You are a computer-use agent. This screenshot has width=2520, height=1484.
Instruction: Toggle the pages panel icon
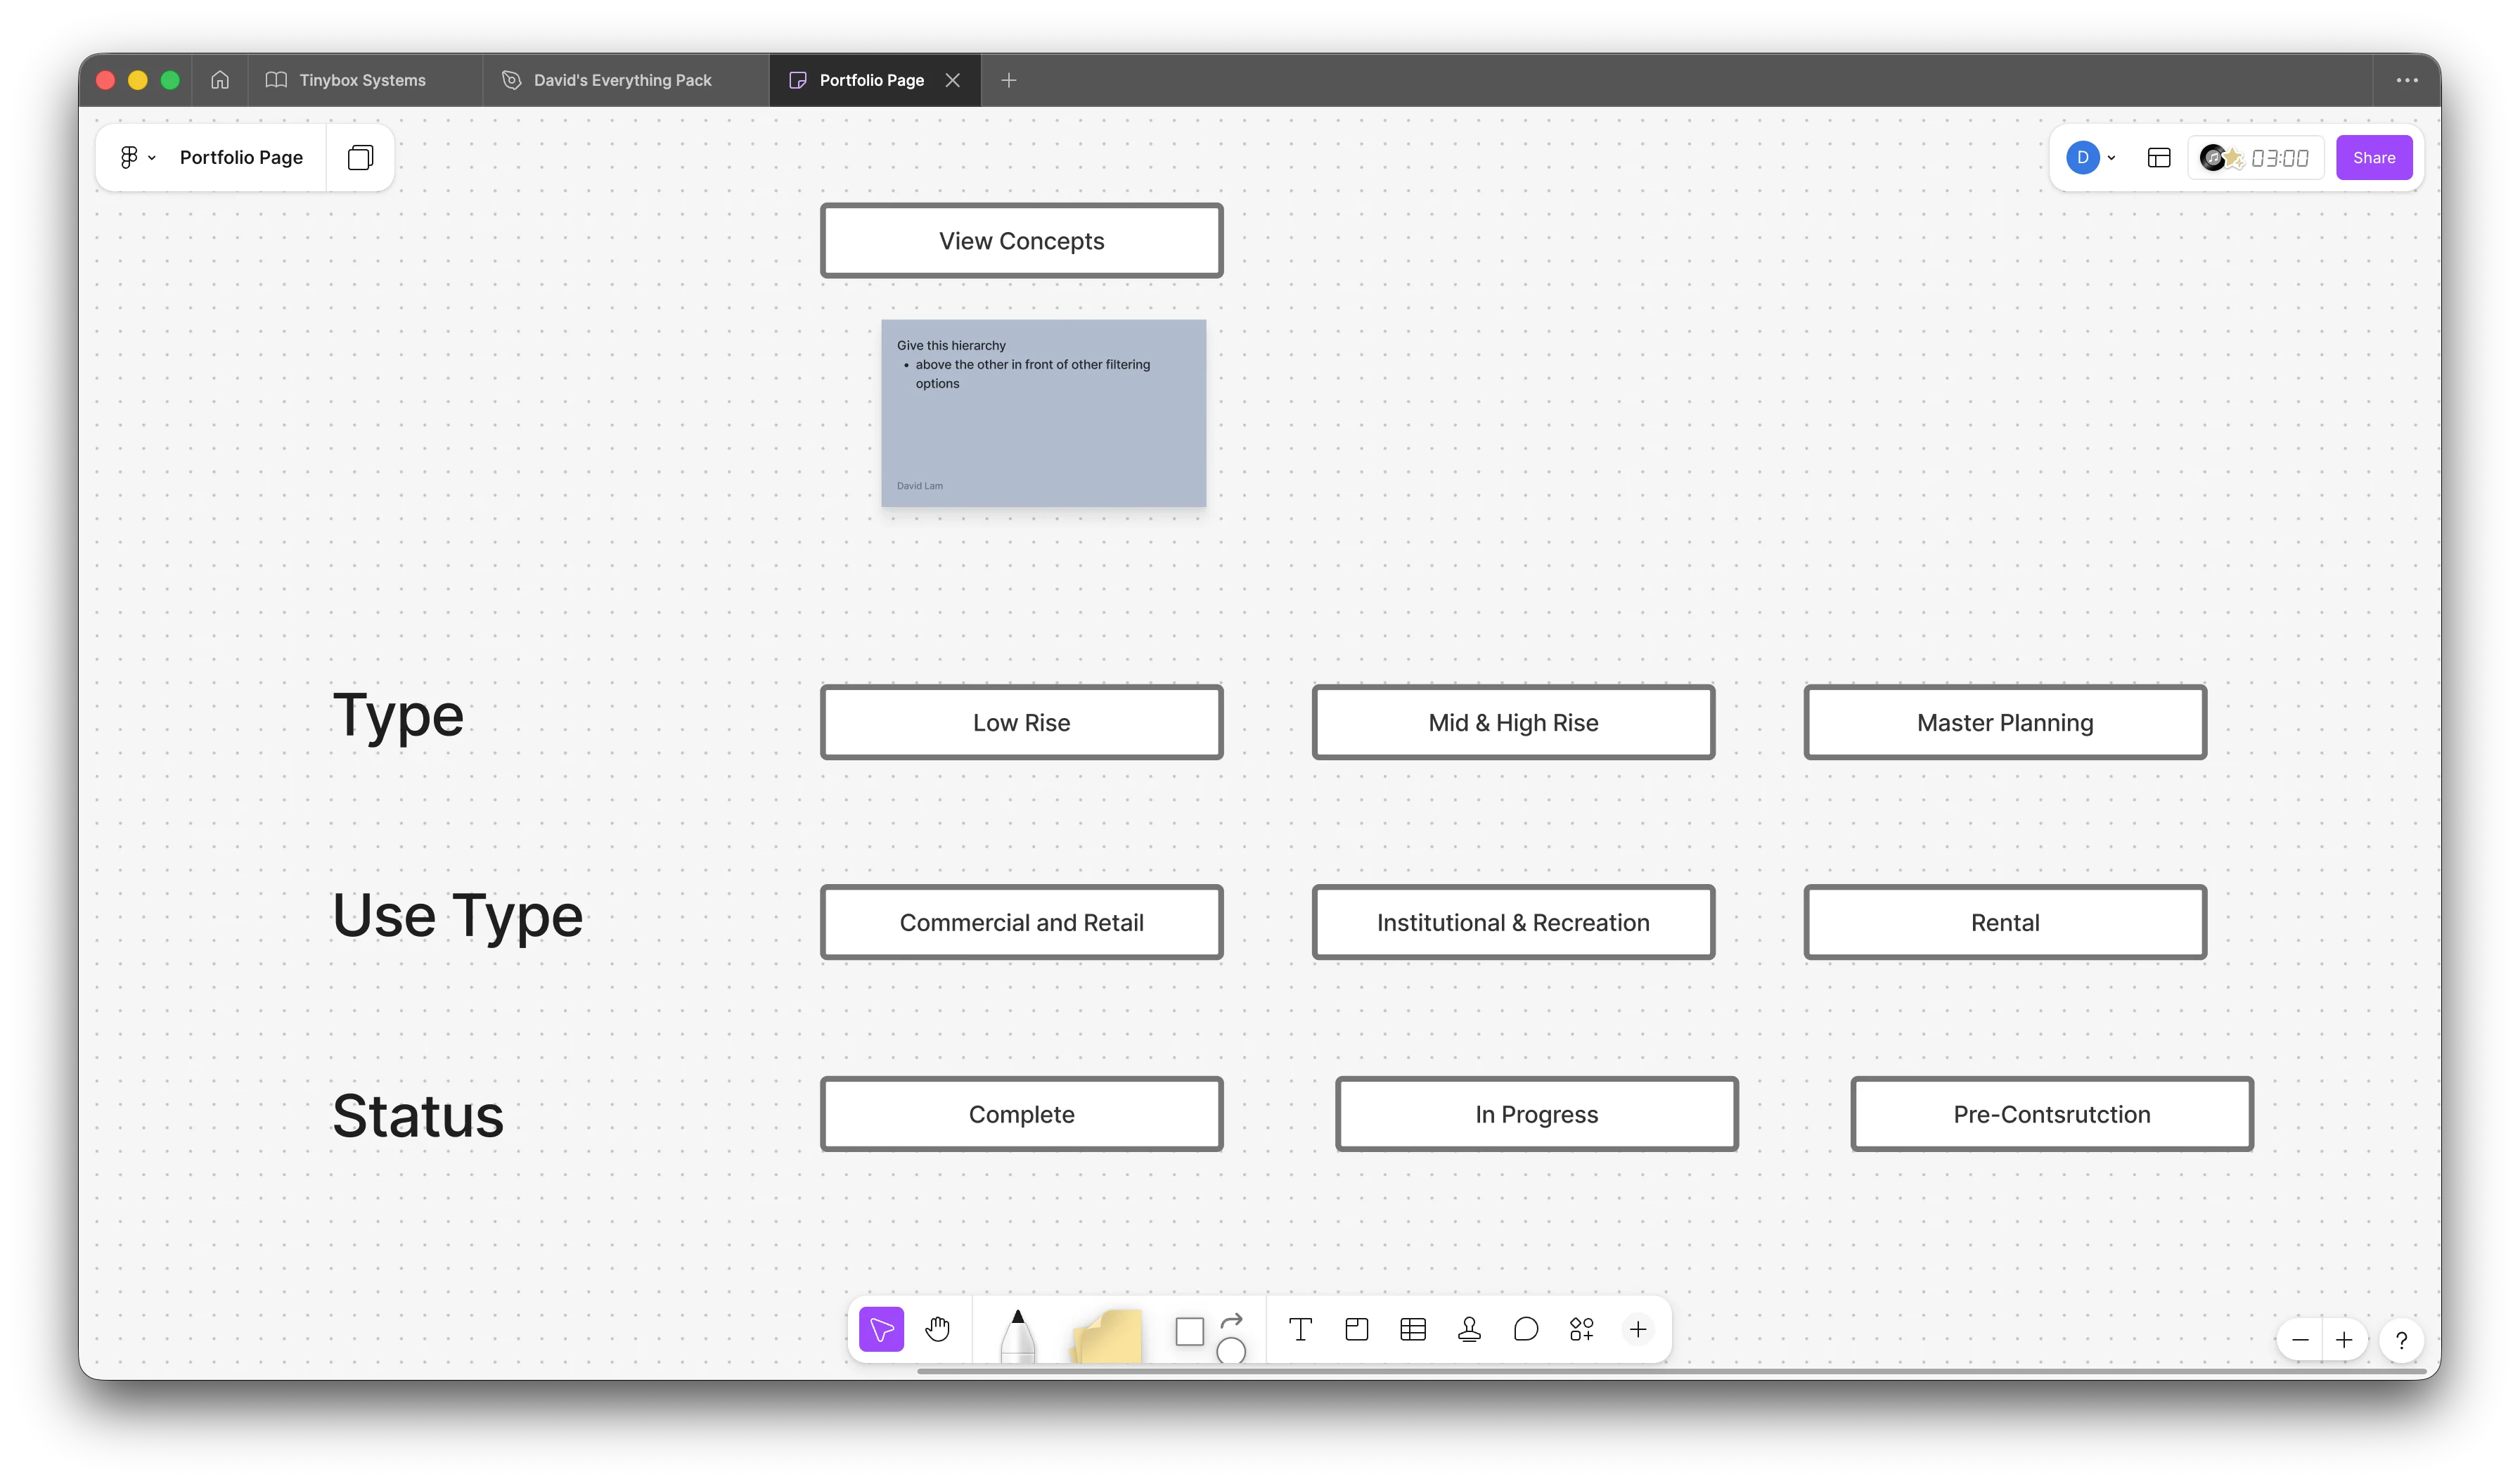coord(360,157)
